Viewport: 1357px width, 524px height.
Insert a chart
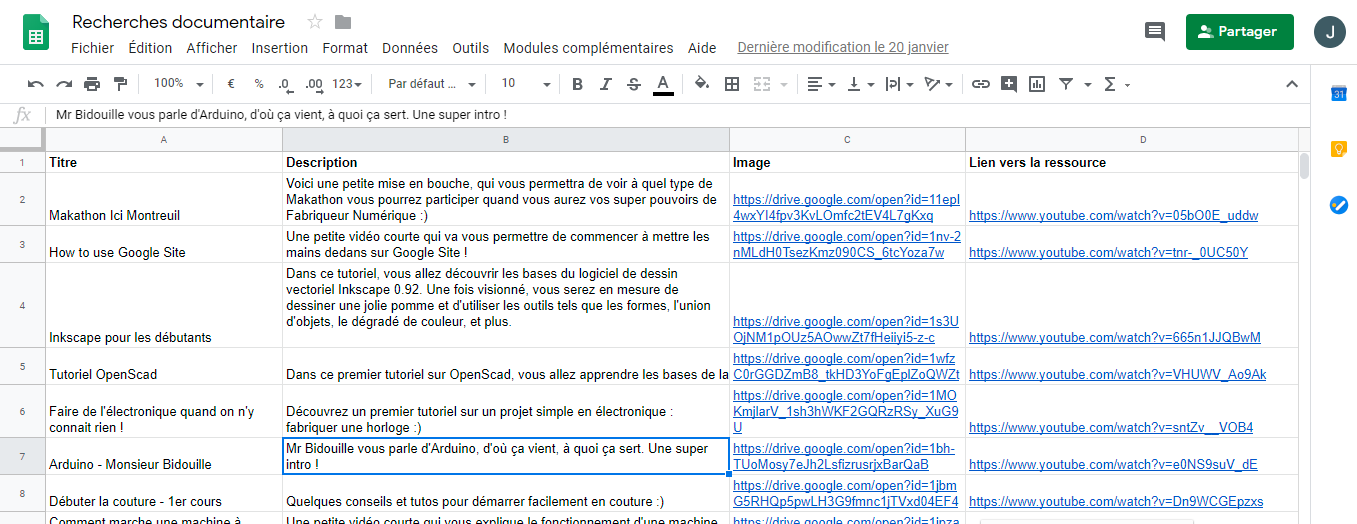pos(1037,84)
